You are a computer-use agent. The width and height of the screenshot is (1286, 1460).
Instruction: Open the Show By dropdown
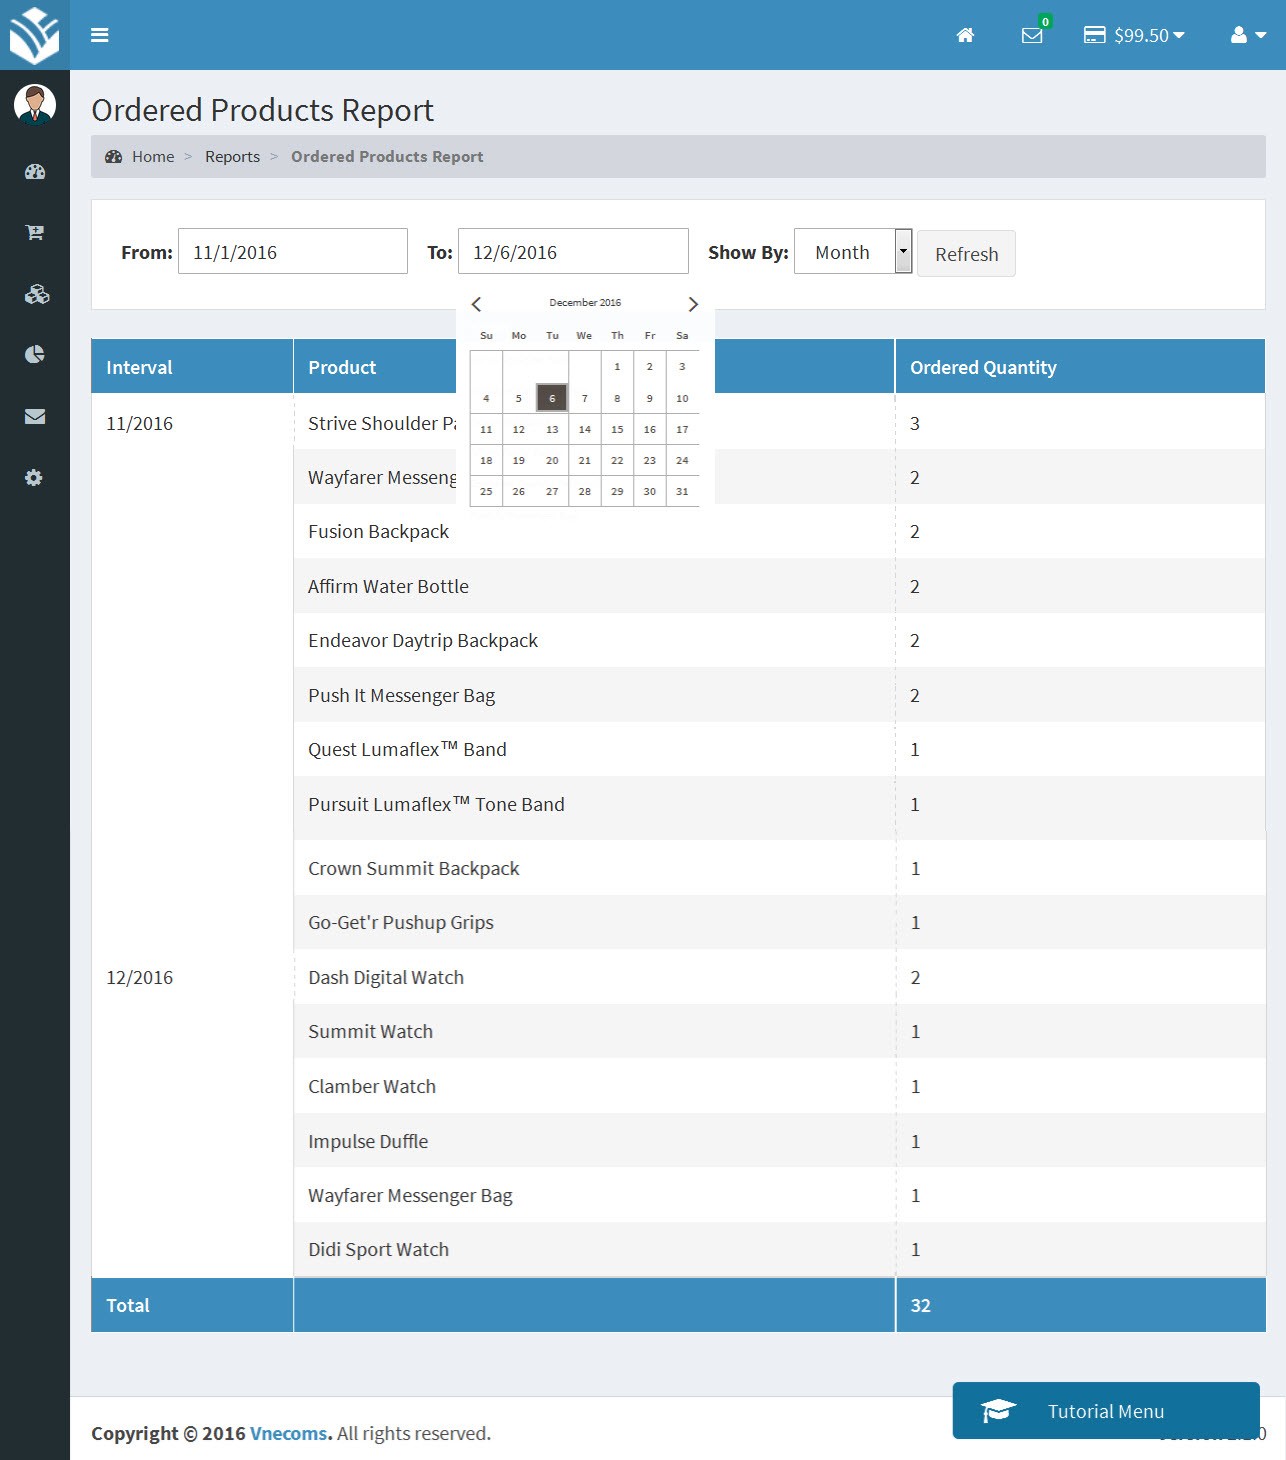point(851,252)
